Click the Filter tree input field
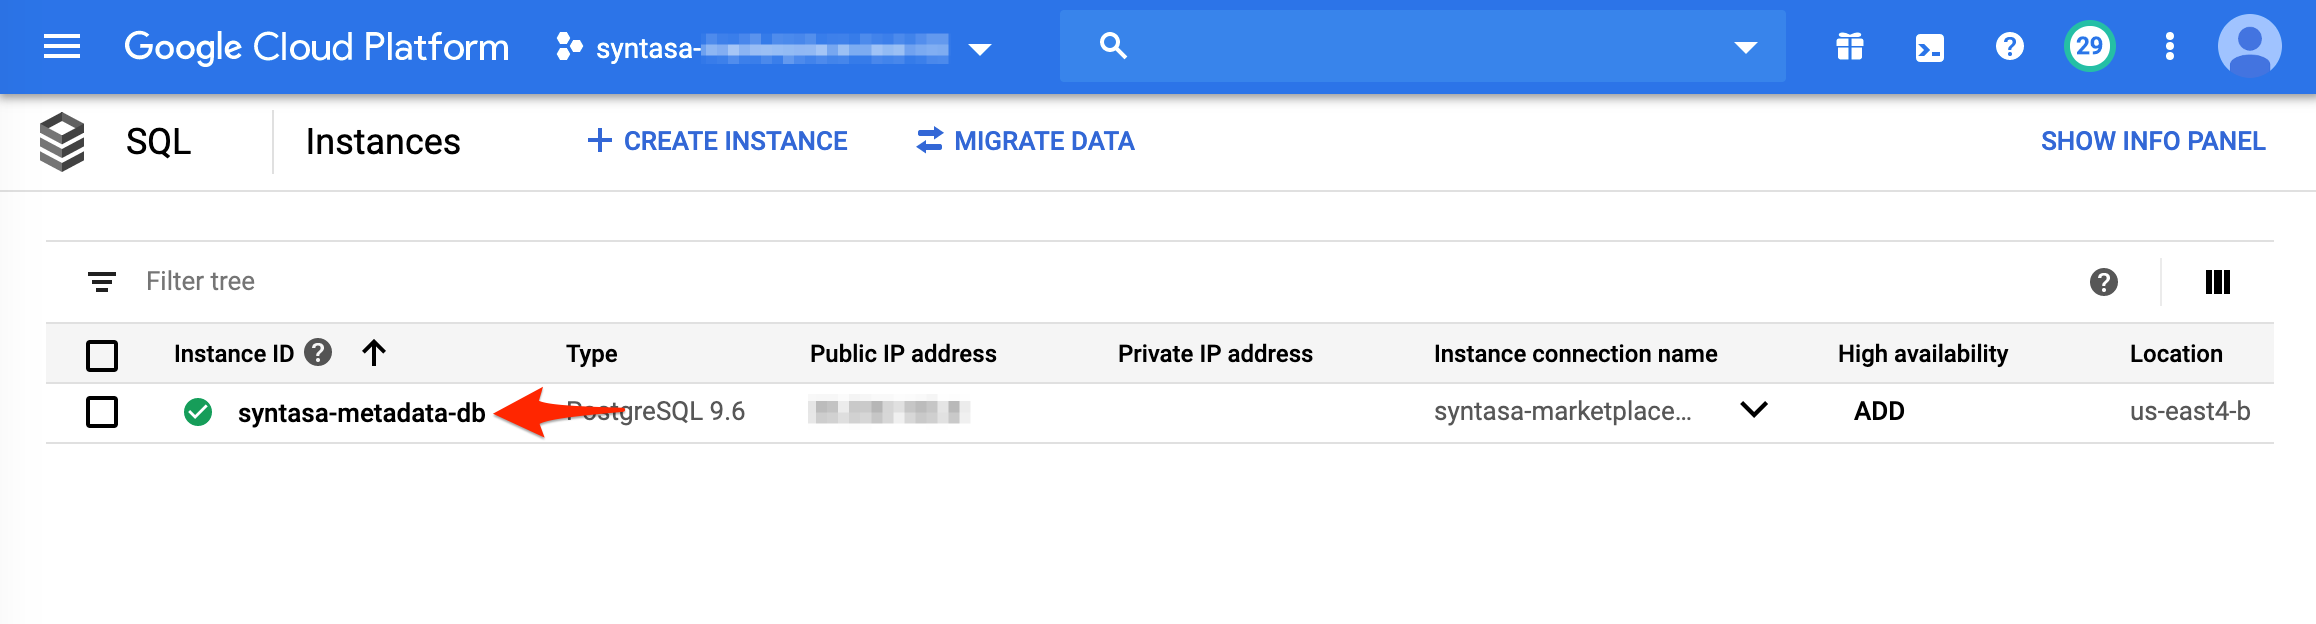Viewport: 2316px width, 624px height. (600, 282)
